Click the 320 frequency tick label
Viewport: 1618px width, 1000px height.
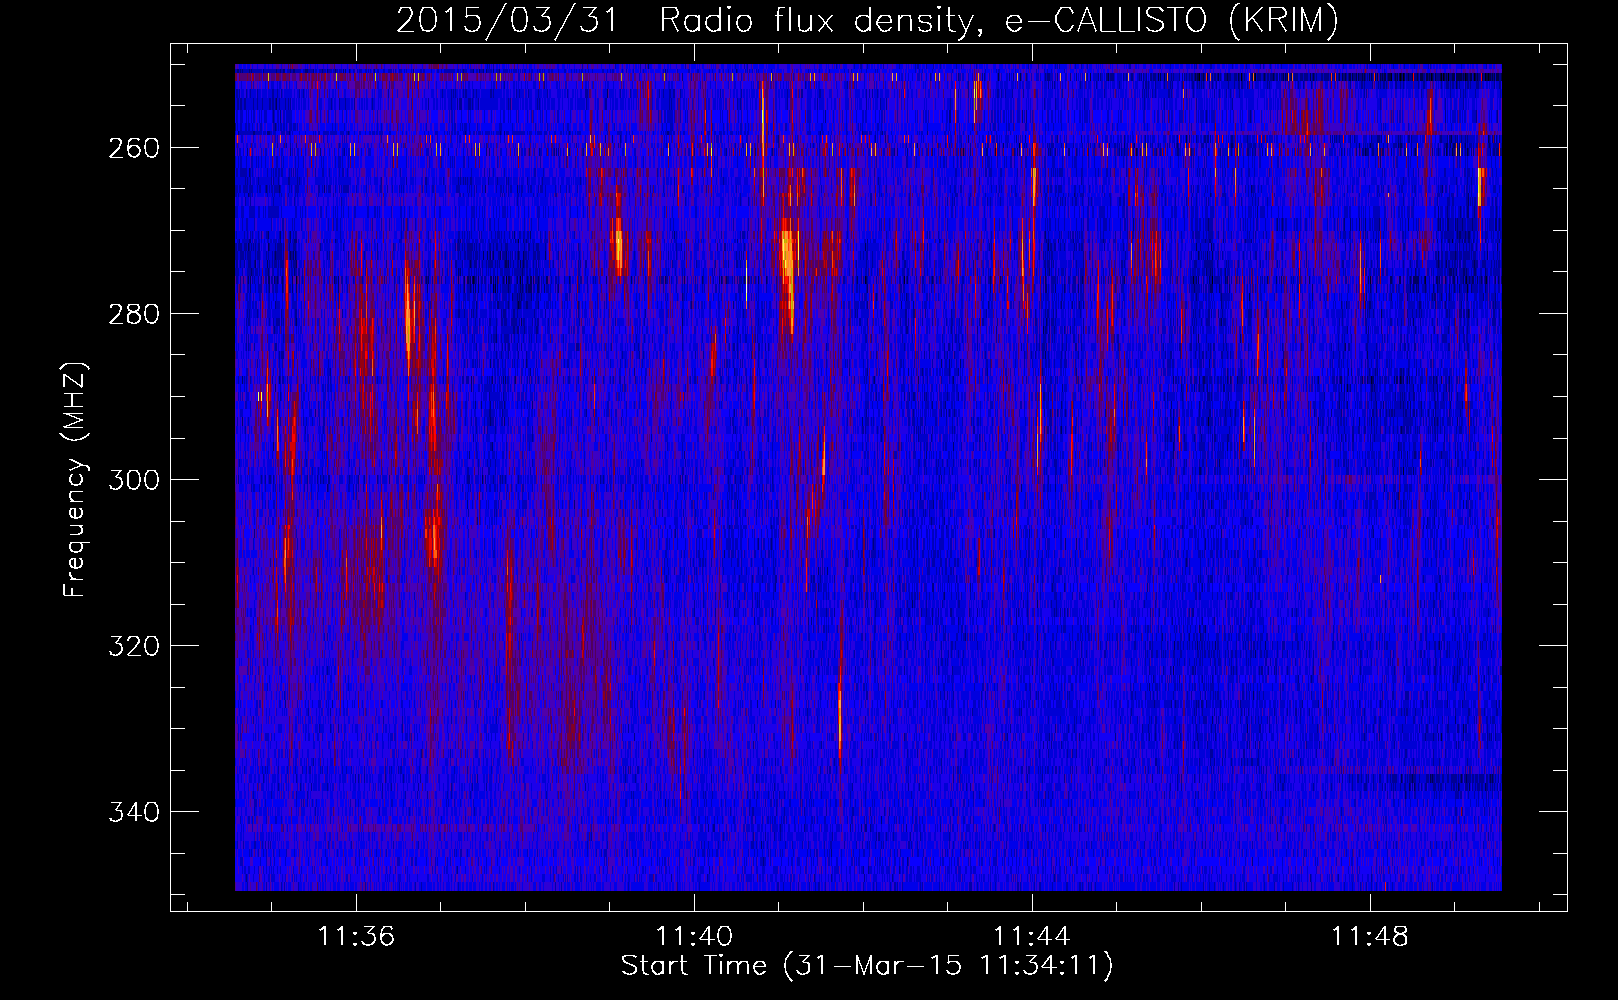tap(134, 646)
